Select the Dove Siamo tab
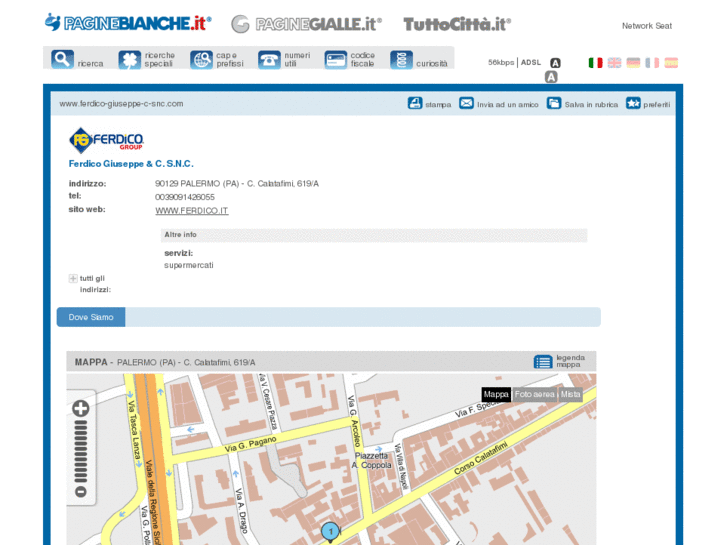This screenshot has height=545, width=727. (x=91, y=317)
